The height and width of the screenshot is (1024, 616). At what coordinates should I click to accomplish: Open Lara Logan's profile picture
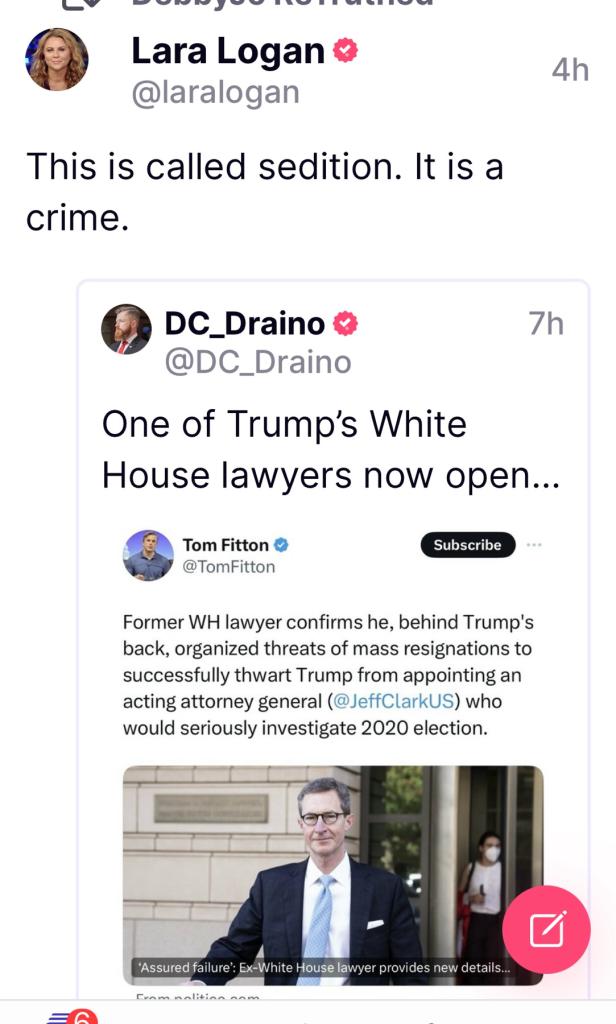pyautogui.click(x=57, y=60)
